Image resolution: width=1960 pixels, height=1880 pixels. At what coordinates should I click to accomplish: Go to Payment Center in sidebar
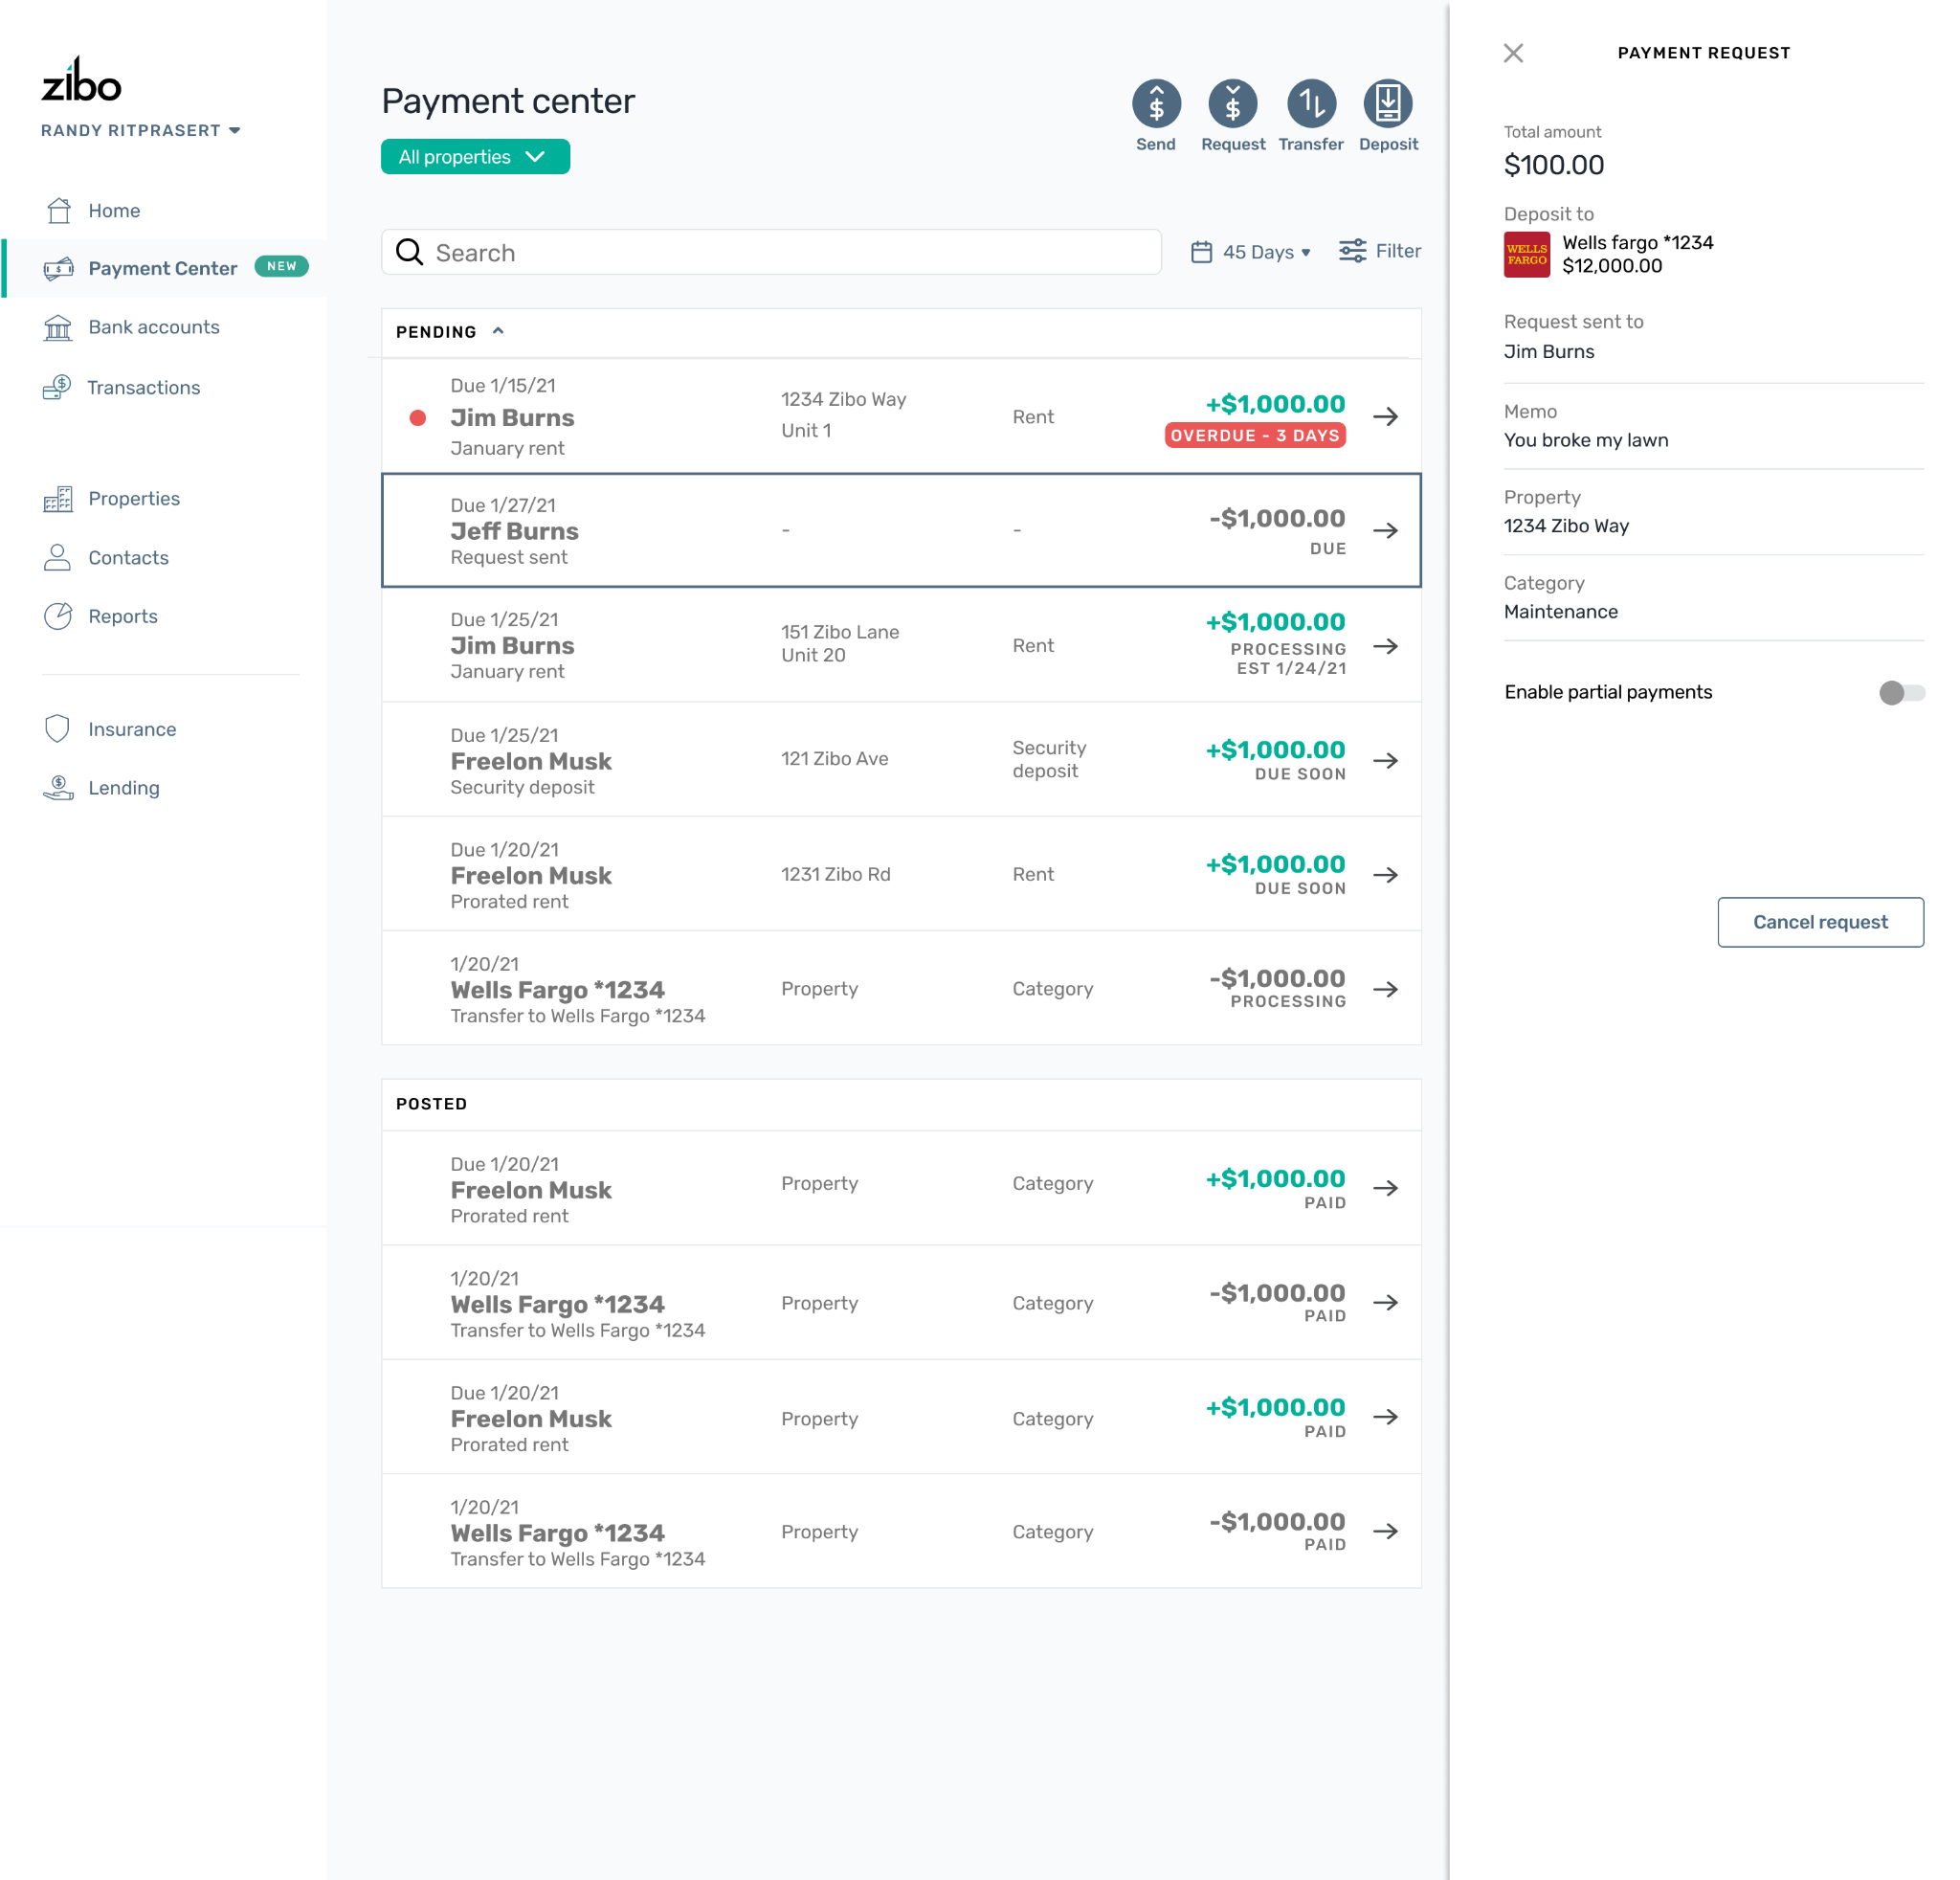pyautogui.click(x=162, y=268)
